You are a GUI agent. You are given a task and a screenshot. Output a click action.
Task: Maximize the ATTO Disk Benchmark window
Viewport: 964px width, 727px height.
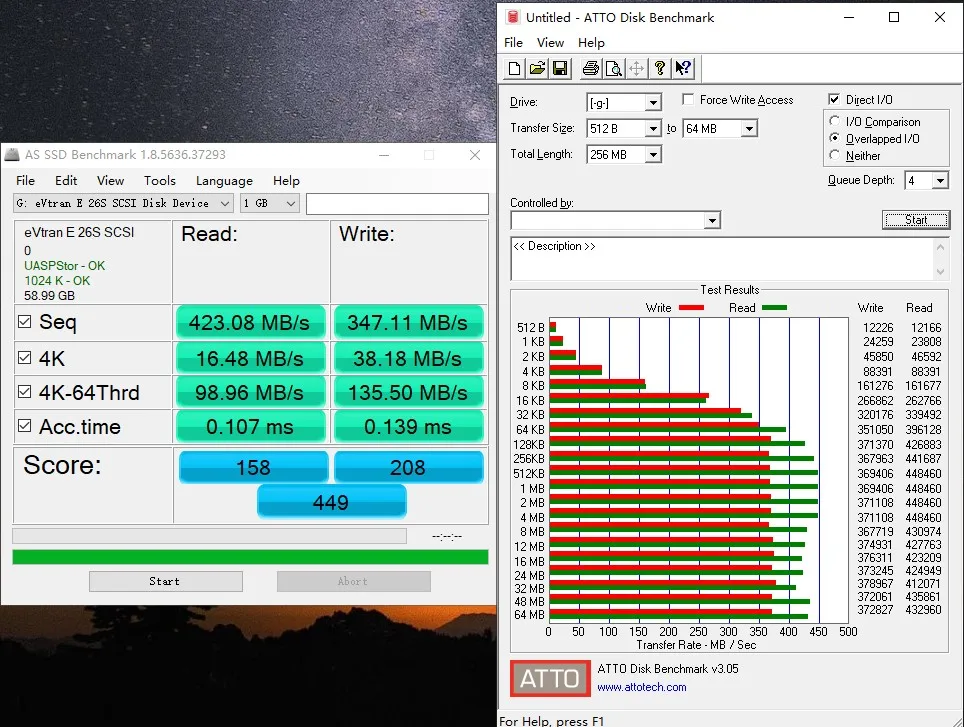coord(894,17)
